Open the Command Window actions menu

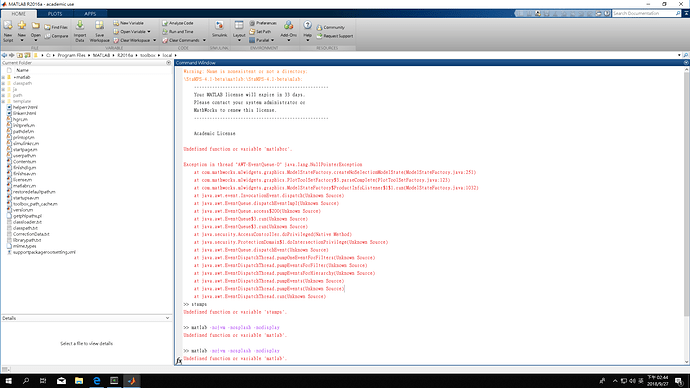(686, 63)
